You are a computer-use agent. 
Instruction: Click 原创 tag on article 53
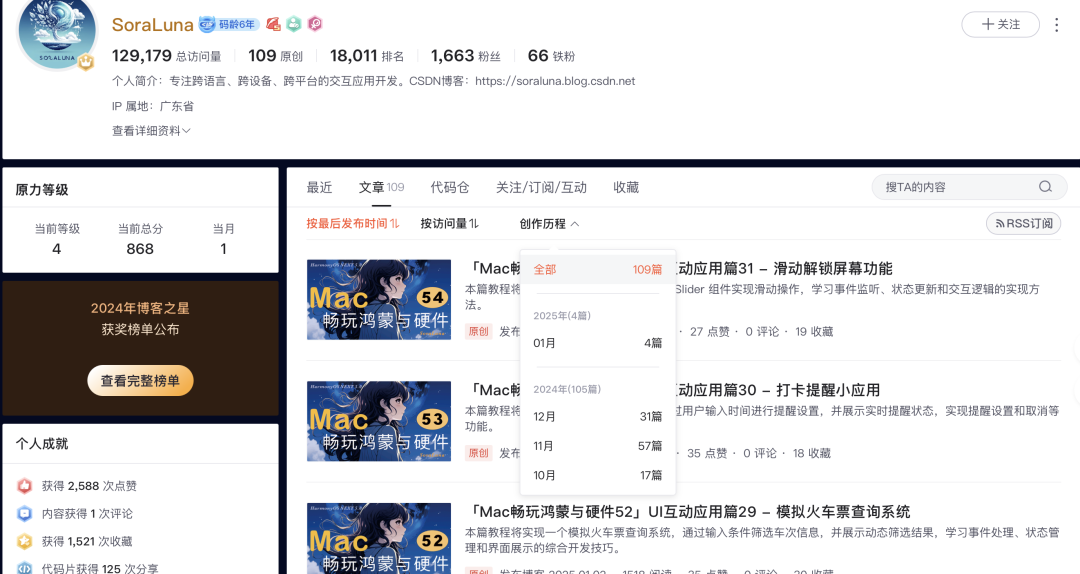[479, 453]
